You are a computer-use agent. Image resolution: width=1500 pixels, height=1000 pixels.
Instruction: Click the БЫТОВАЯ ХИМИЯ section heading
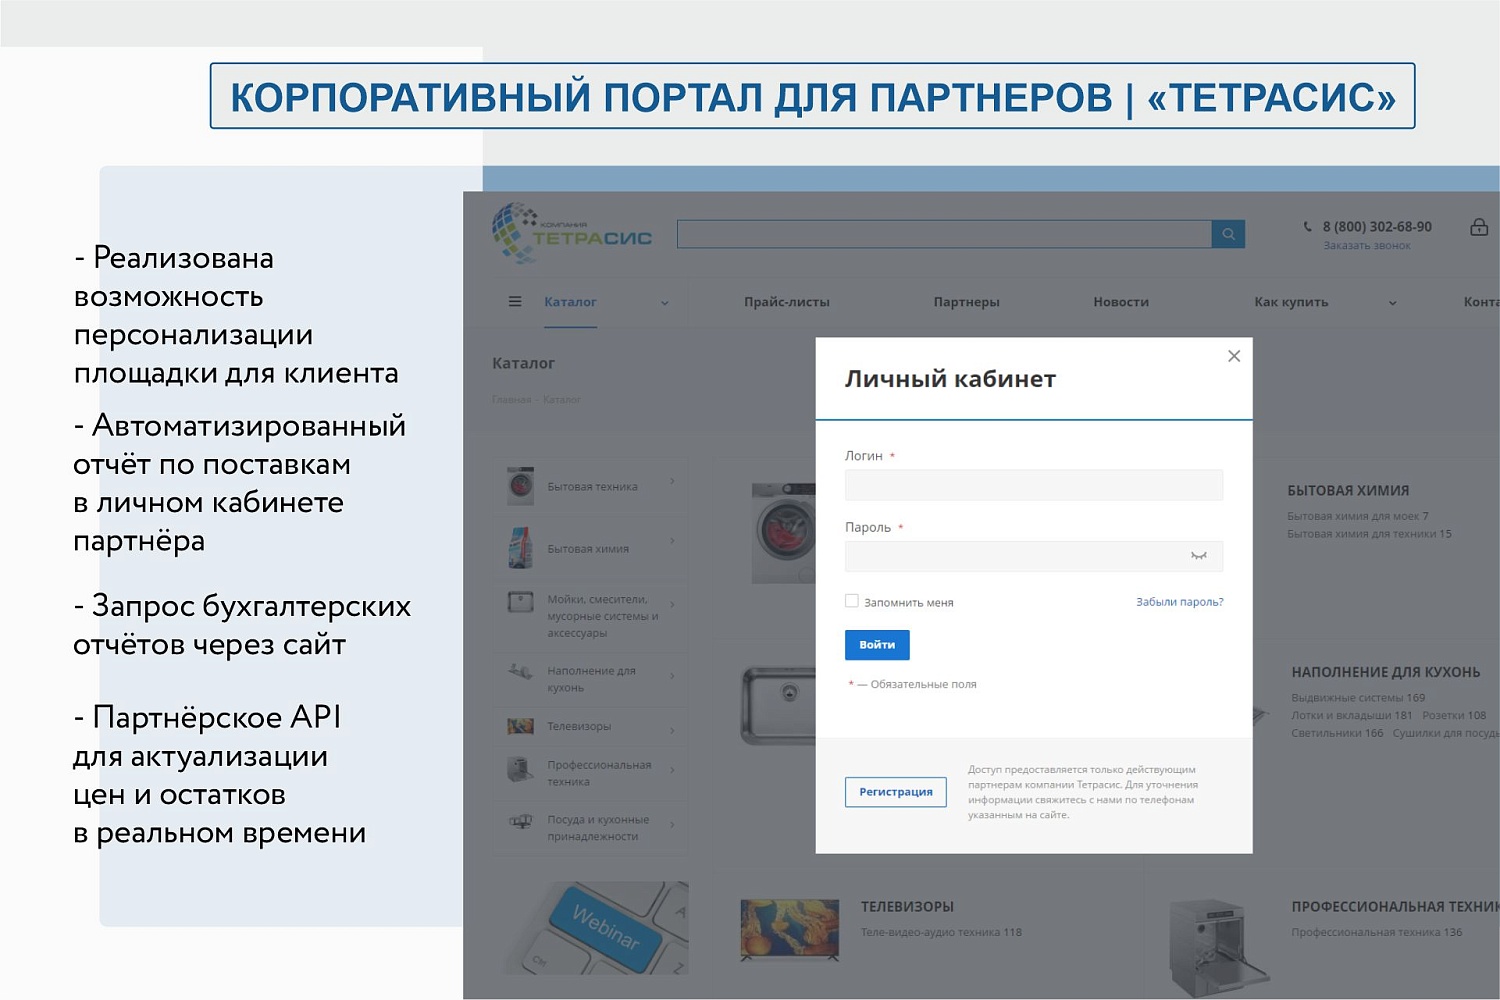coord(1348,491)
